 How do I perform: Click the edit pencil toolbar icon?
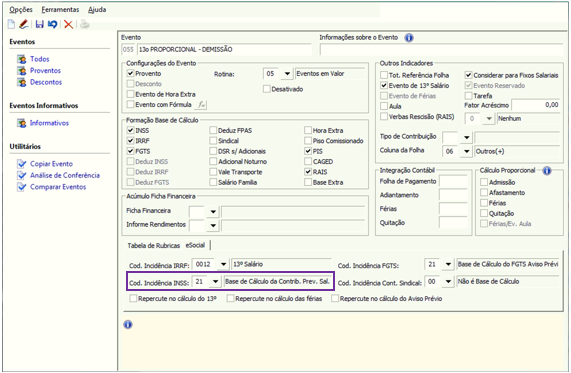tap(24, 24)
